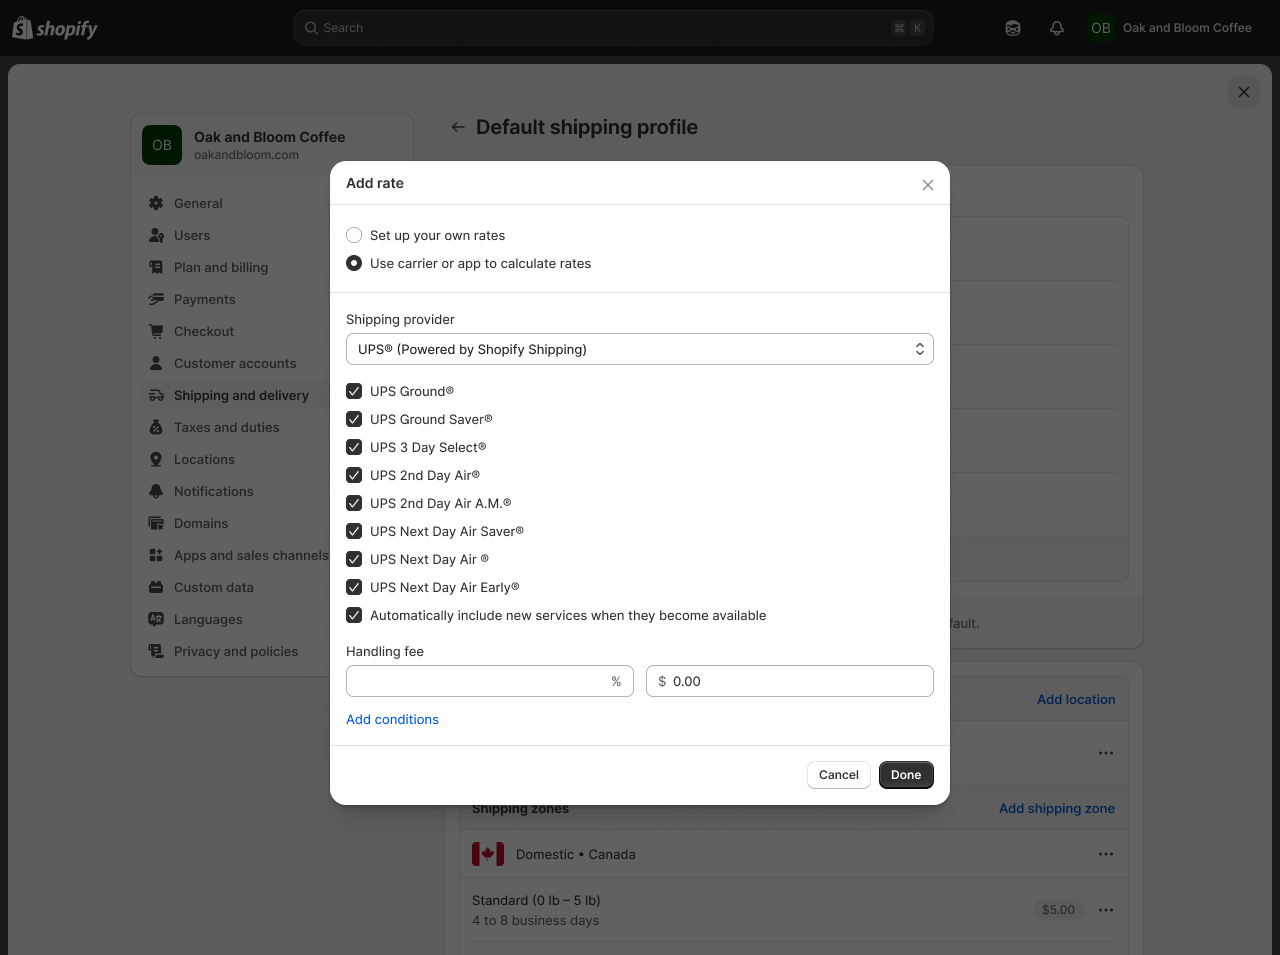This screenshot has height=955, width=1280.
Task: Uncheck UPS 2nd Day Air® checkbox
Action: coord(354,475)
